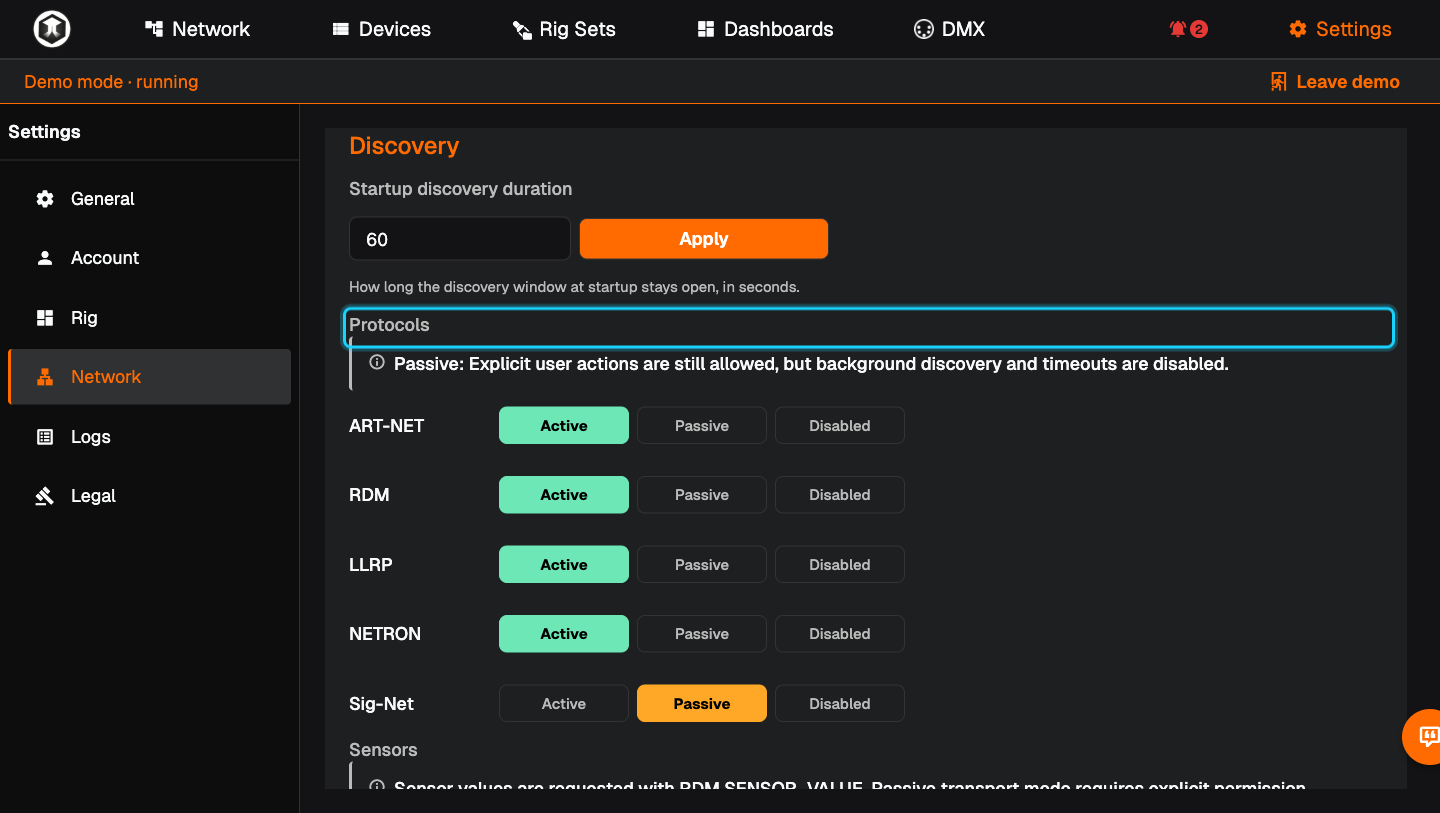Image resolution: width=1440 pixels, height=813 pixels.
Task: Click the Account person icon
Action: pos(45,258)
